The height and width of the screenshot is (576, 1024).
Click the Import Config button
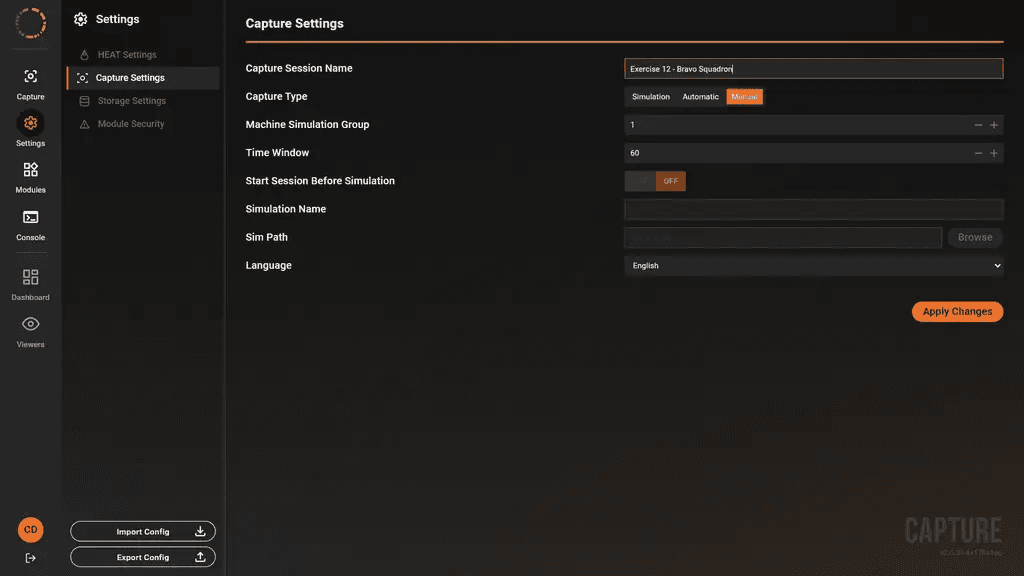click(x=143, y=532)
